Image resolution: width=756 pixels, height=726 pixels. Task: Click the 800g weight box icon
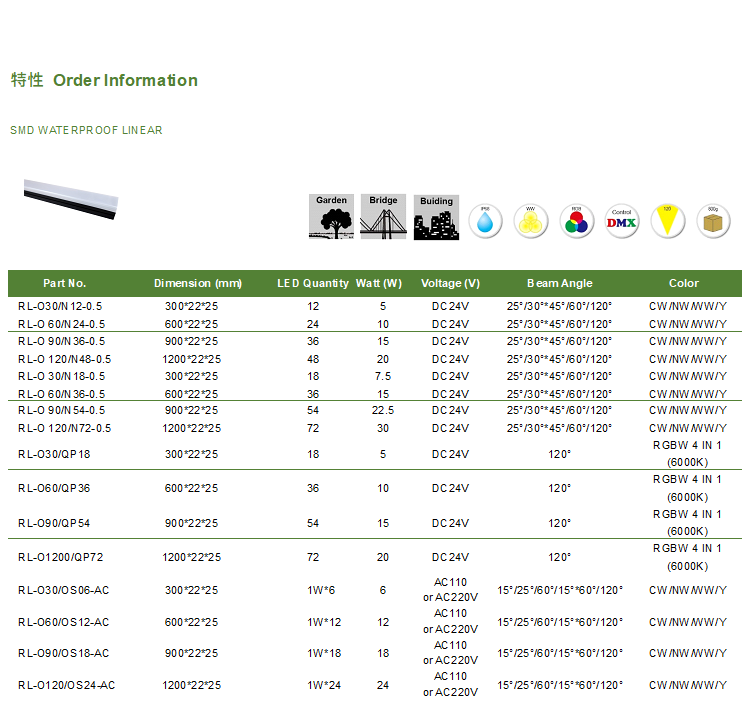713,221
